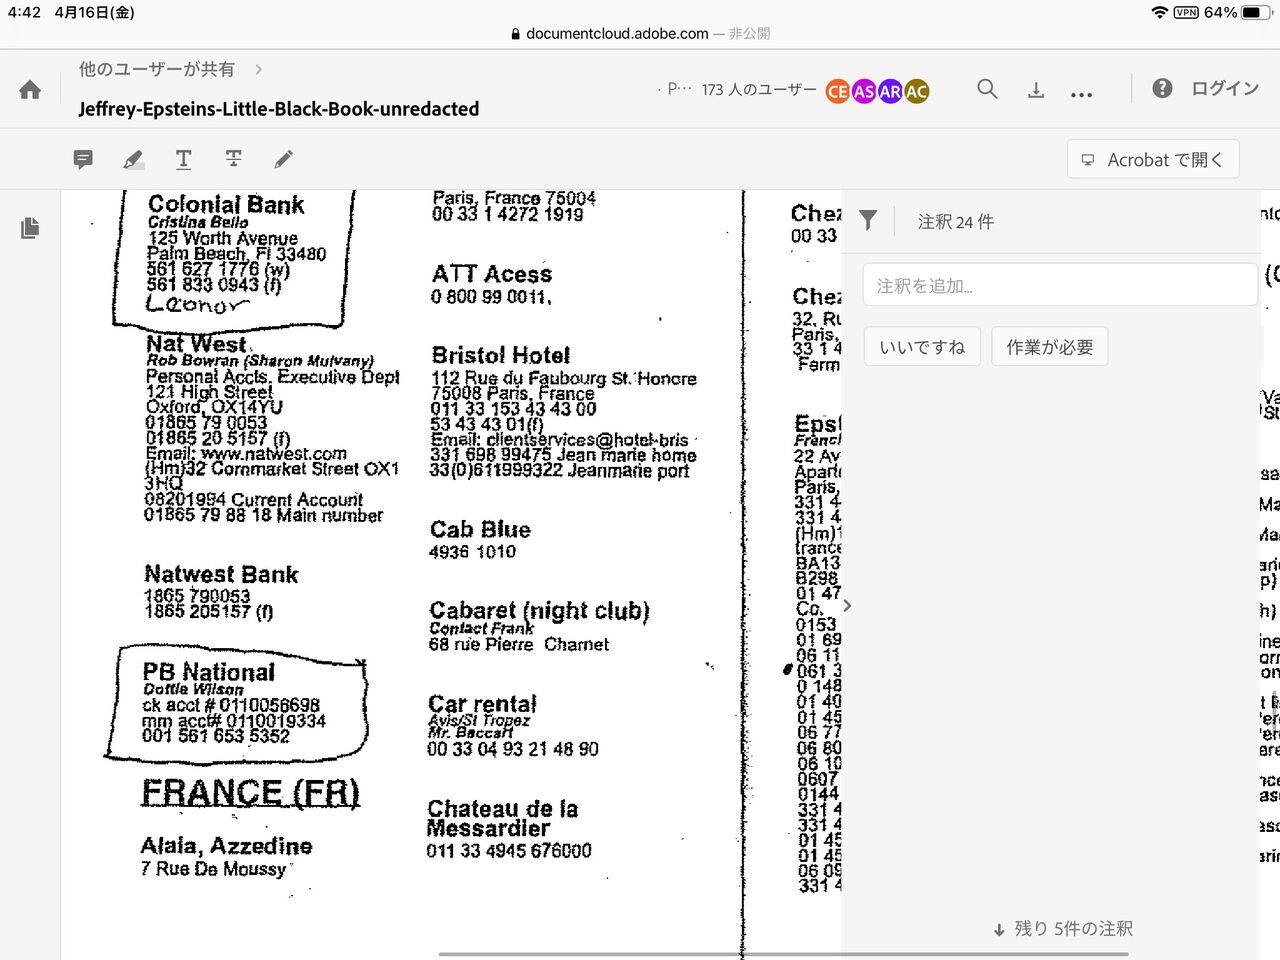Tap the Wi-Fi status icon

tap(1159, 12)
